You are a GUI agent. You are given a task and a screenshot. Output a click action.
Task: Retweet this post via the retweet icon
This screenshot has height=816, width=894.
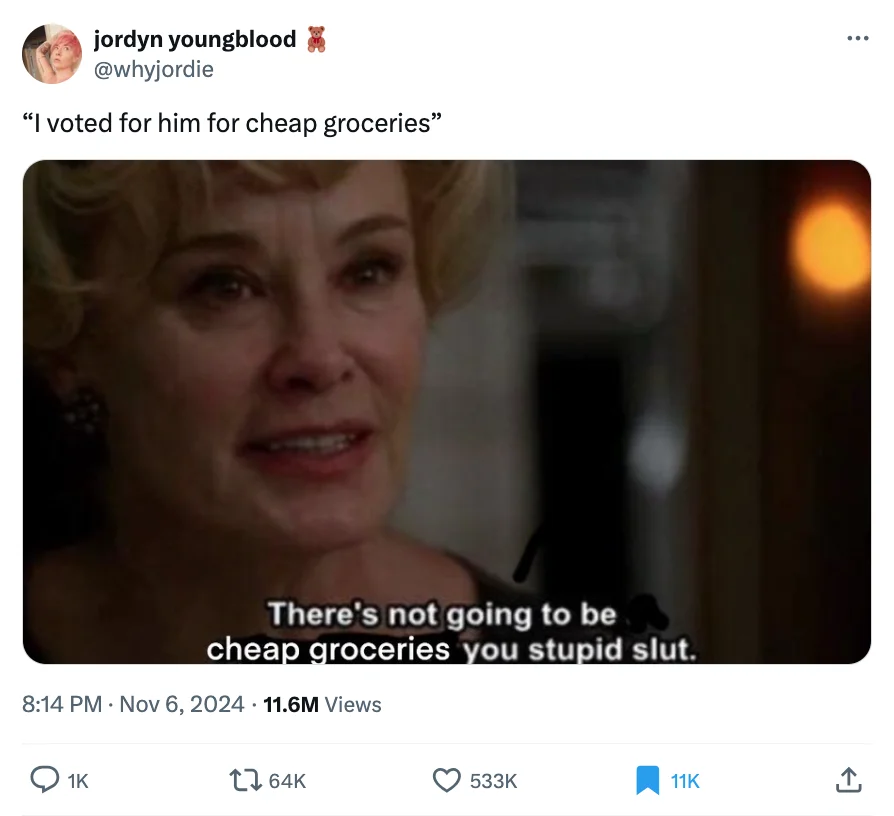(x=245, y=780)
